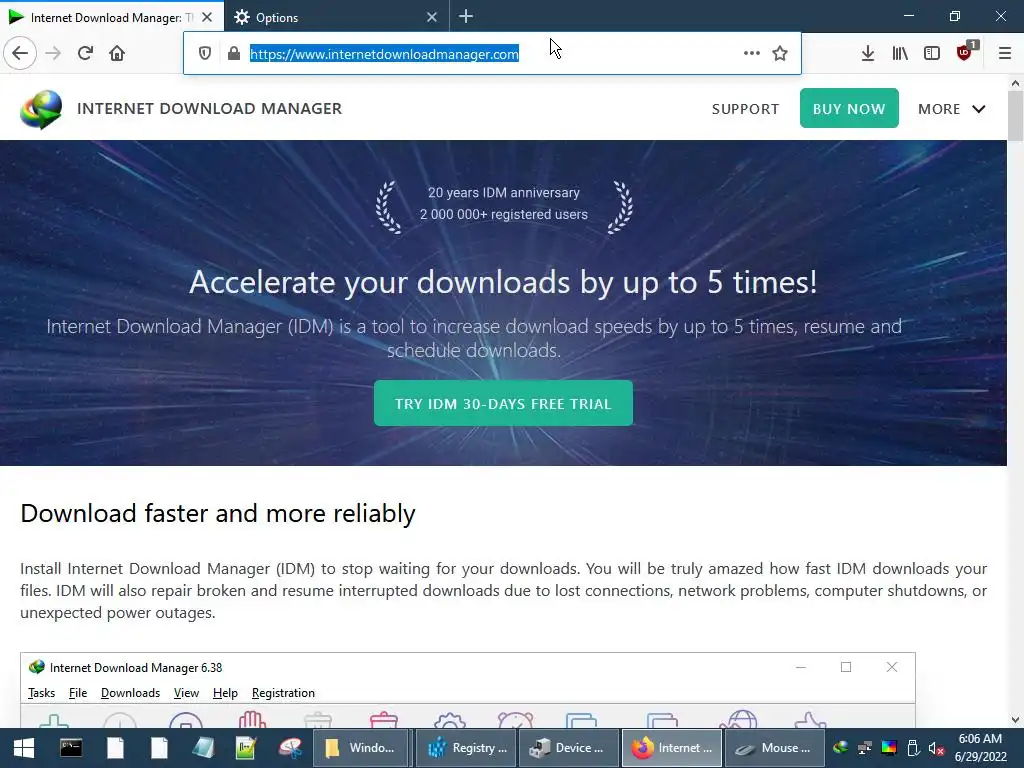The image size is (1024, 768).
Task: Open tracking protection shield panel
Action: 204,54
